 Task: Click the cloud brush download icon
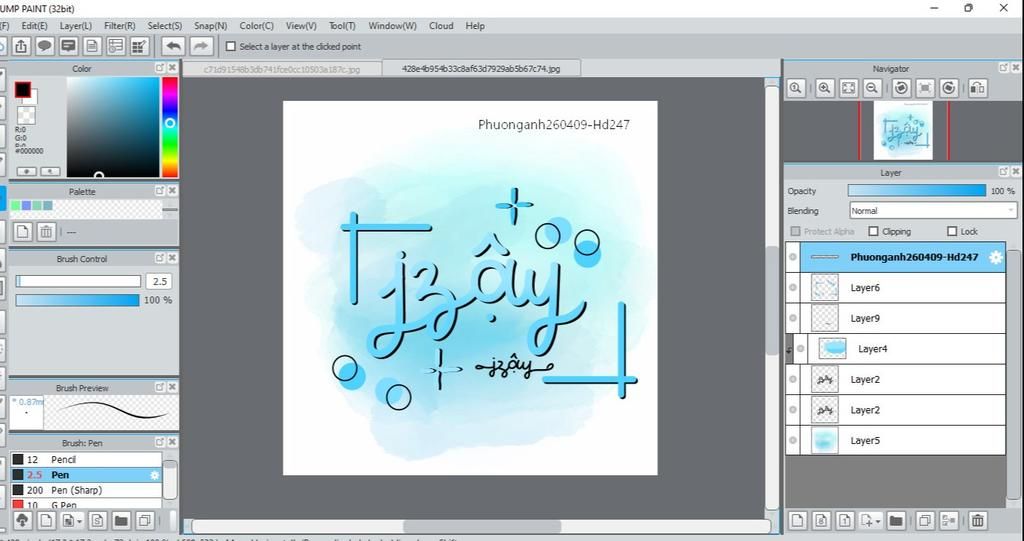click(x=22, y=521)
